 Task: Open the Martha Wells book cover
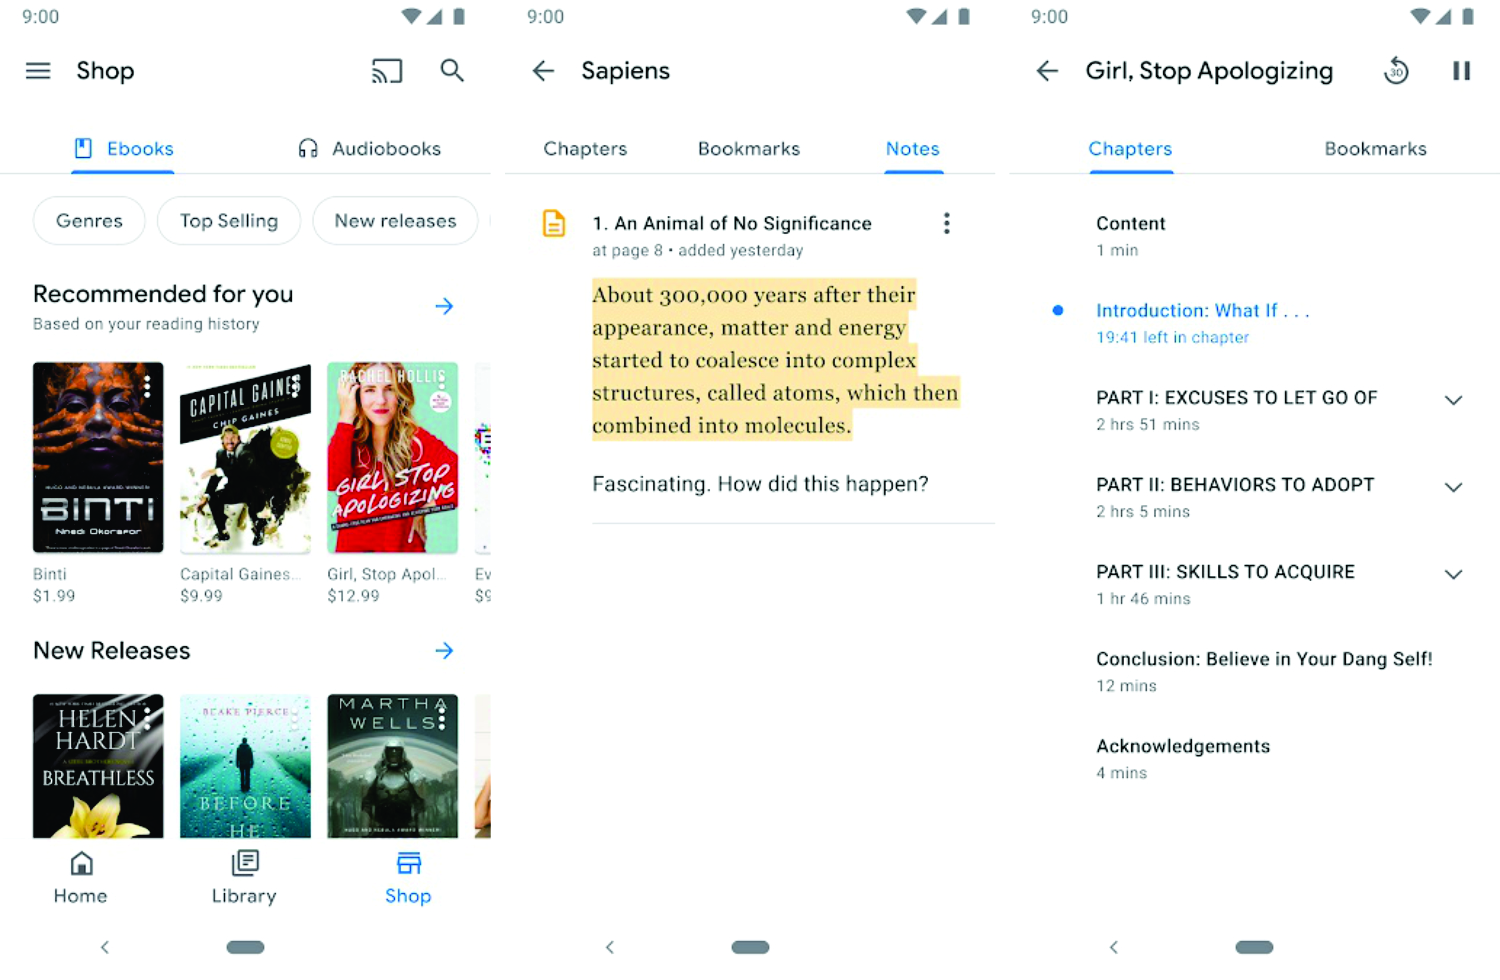tap(392, 766)
